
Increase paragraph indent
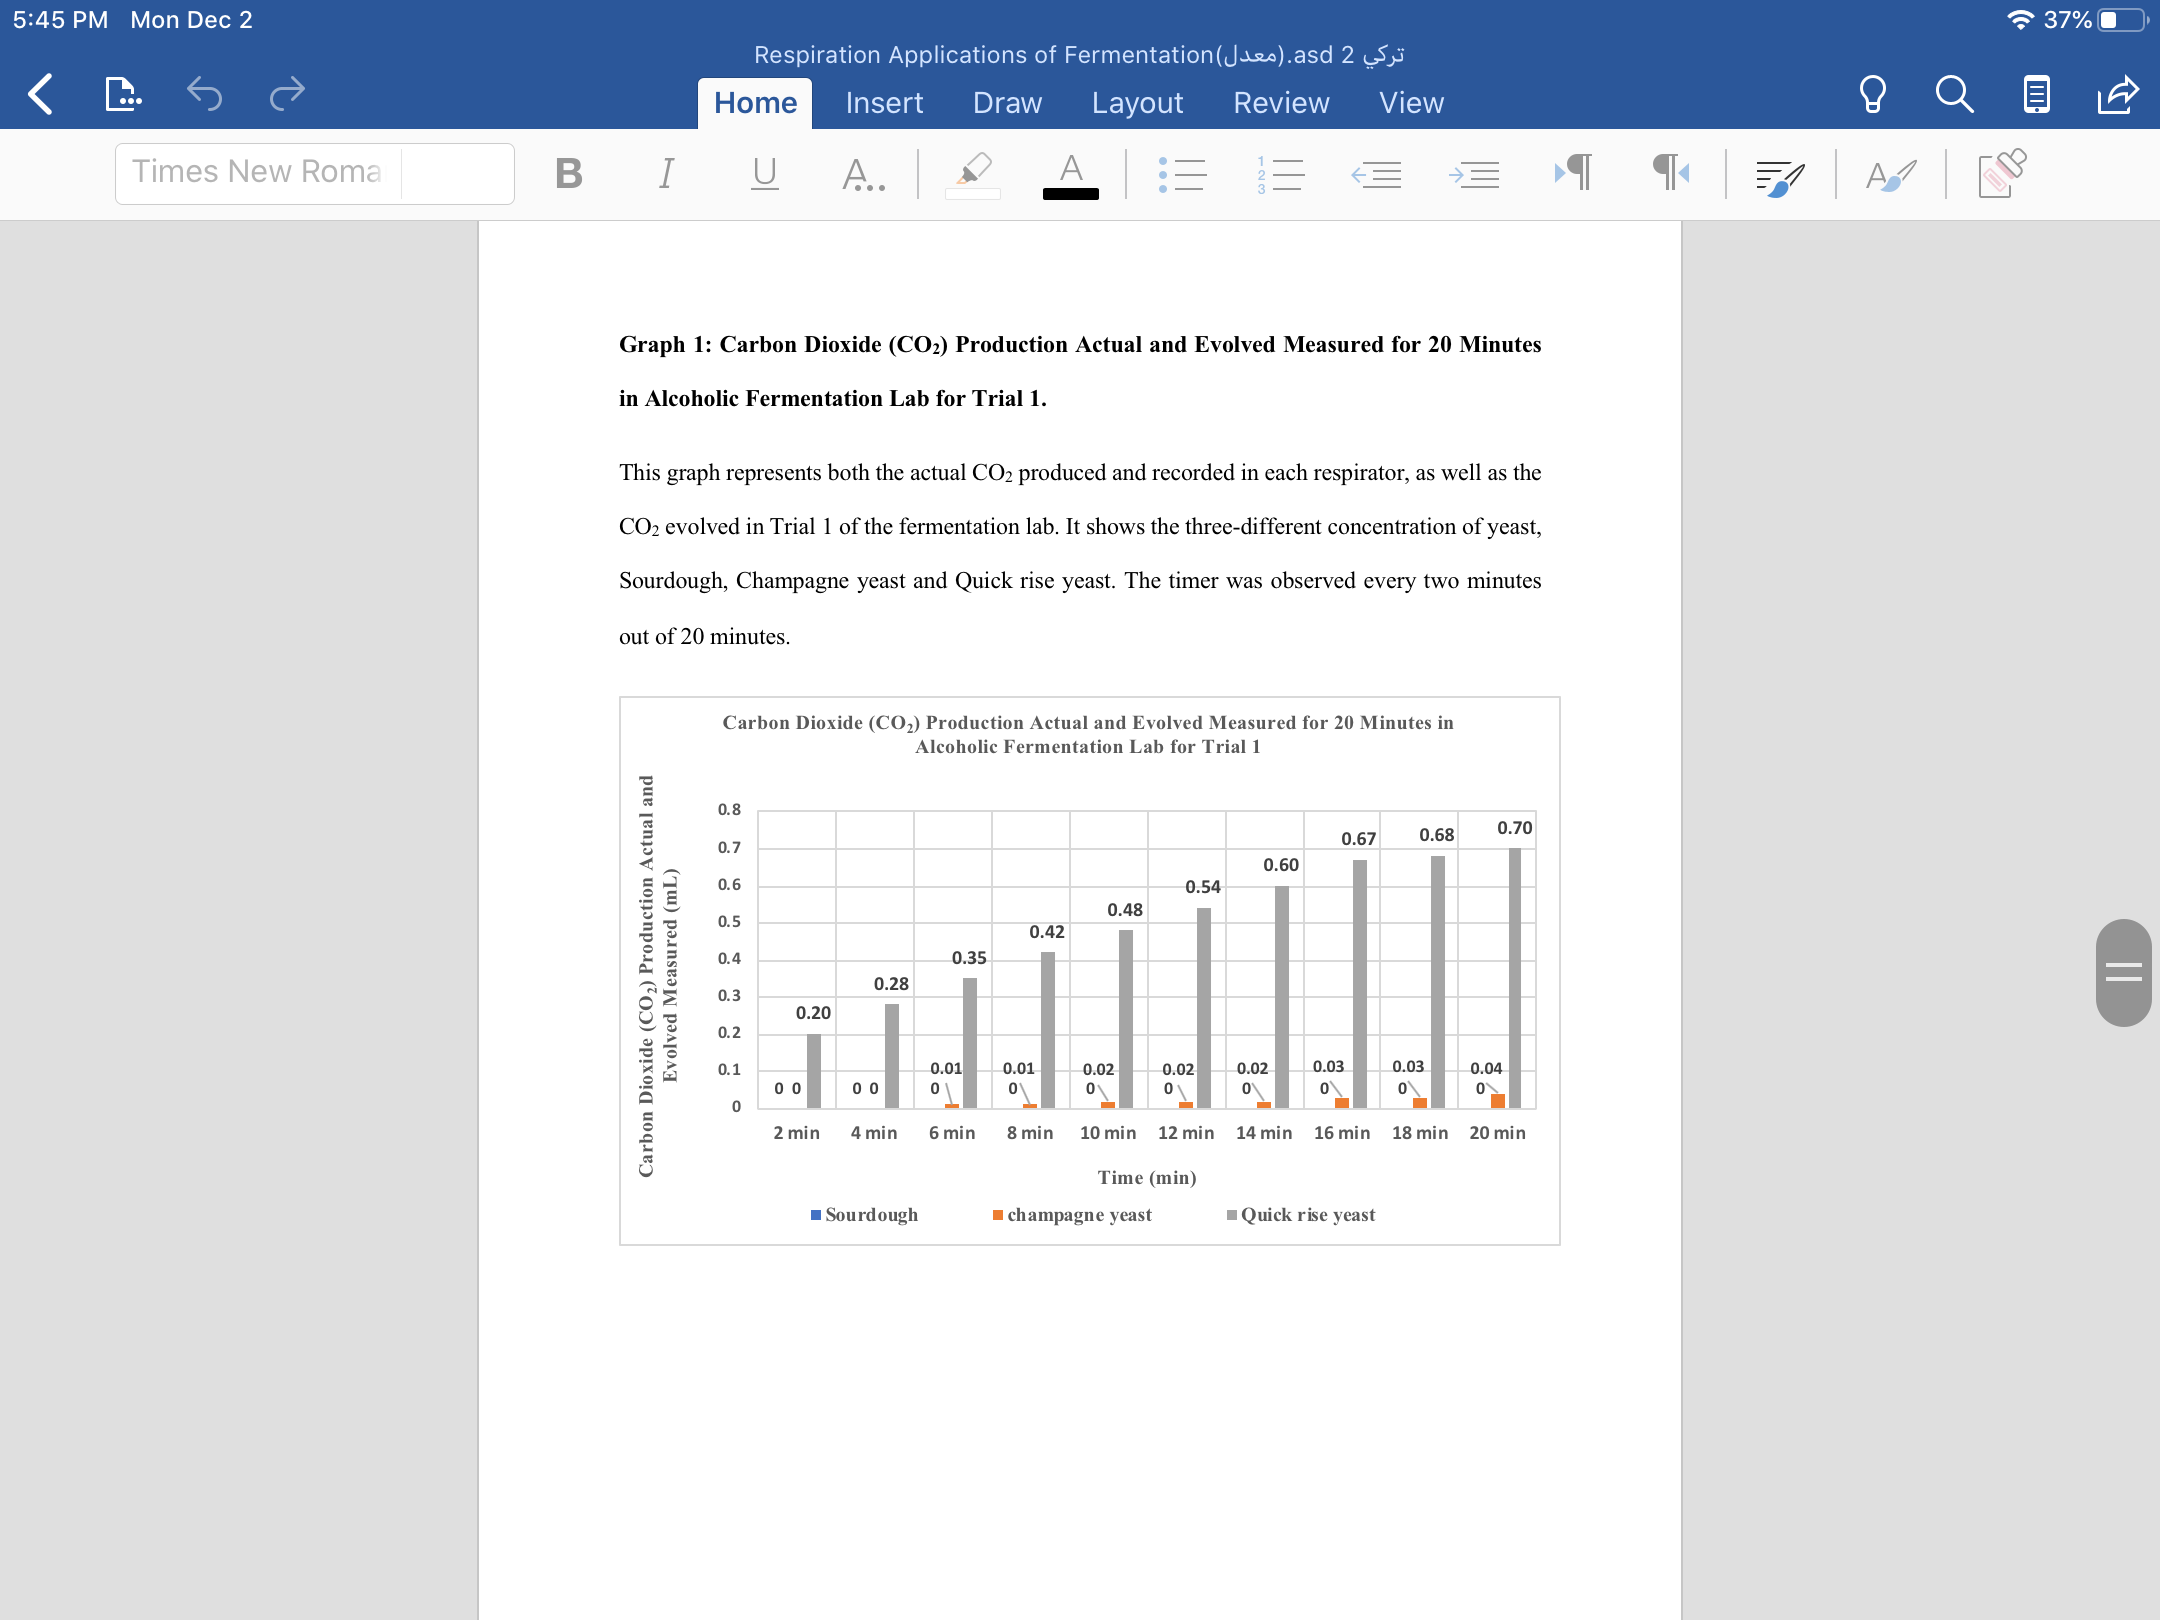1474,175
